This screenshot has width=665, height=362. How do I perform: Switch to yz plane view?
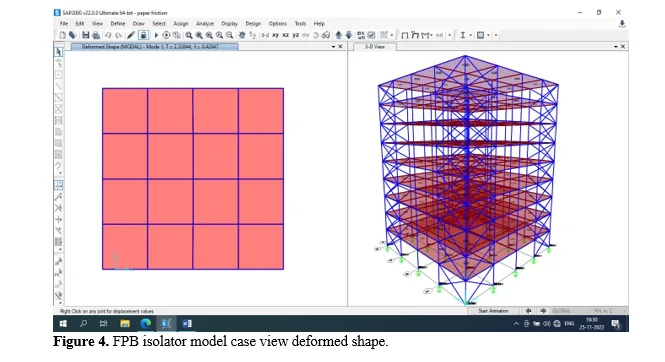(296, 35)
